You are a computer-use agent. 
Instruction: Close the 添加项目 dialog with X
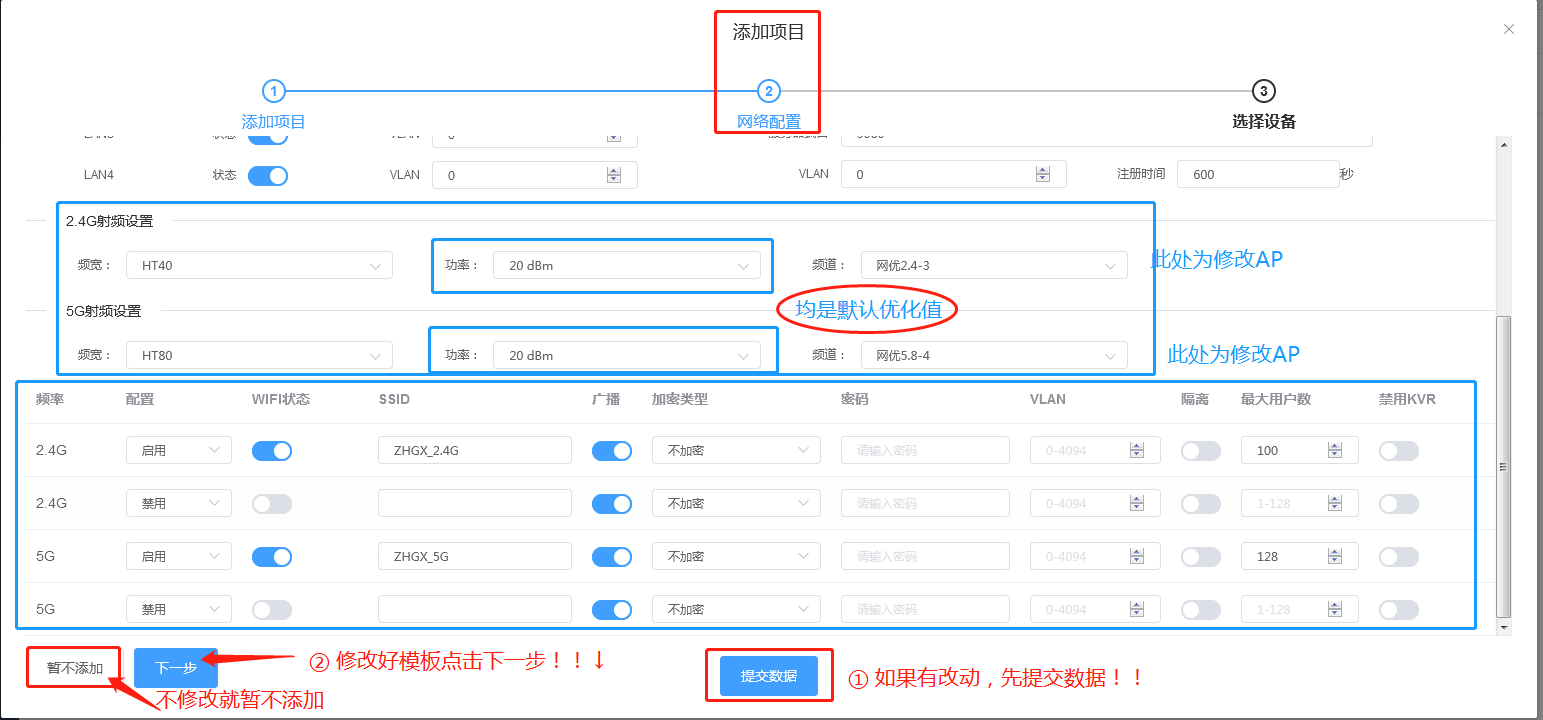tap(1509, 30)
